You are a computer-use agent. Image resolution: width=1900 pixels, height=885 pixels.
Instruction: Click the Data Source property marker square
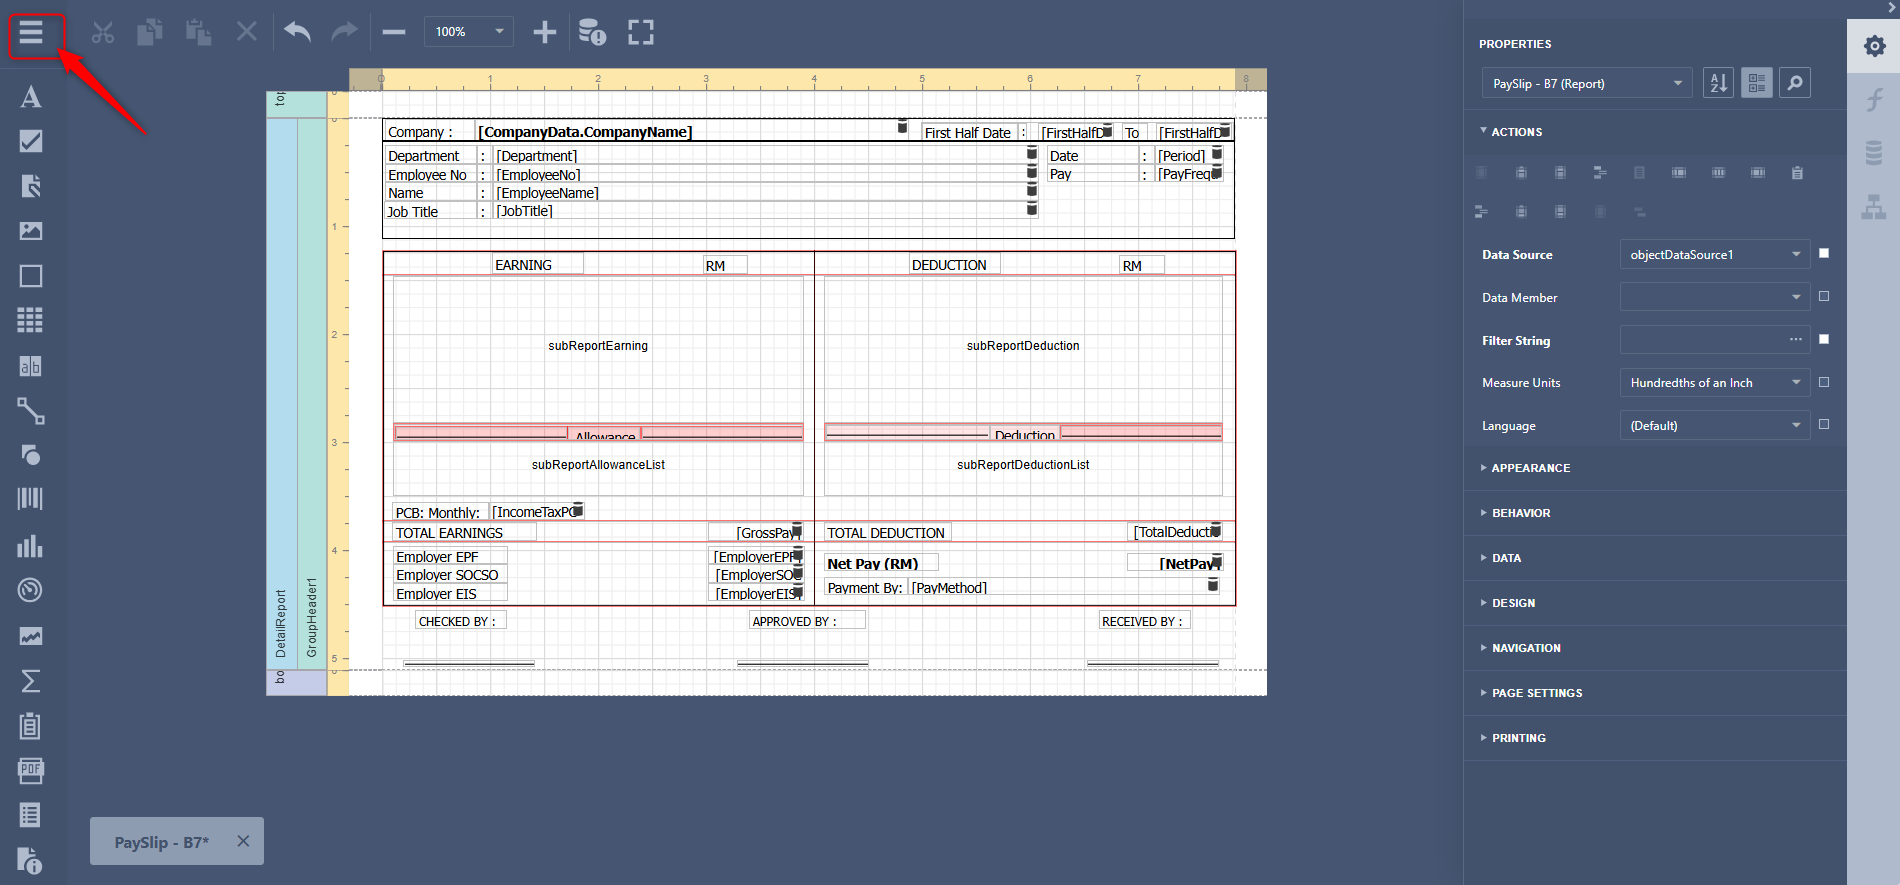pyautogui.click(x=1824, y=254)
